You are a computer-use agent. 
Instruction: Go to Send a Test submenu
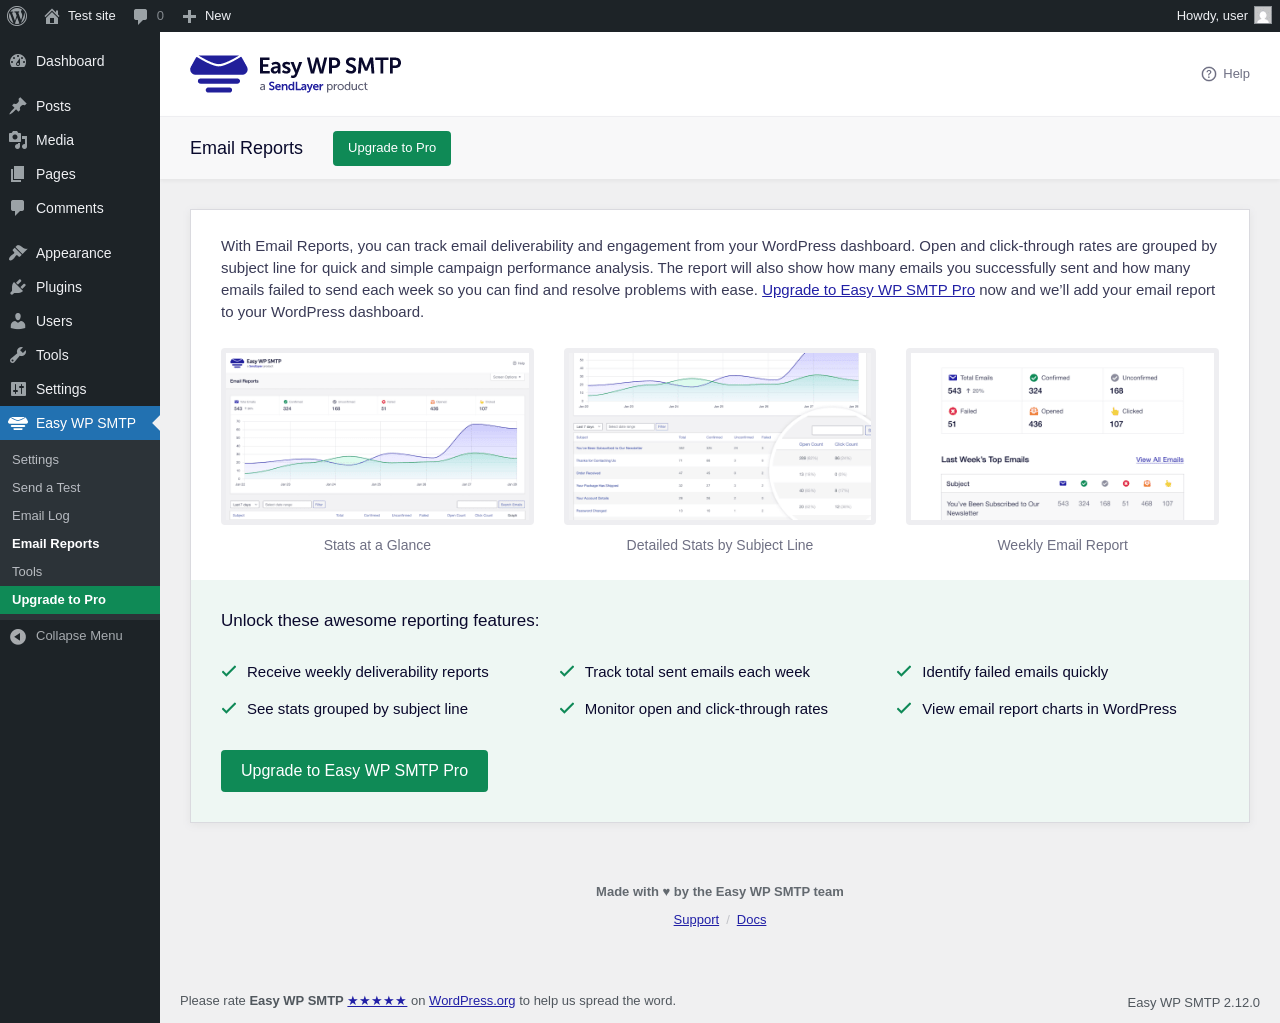click(46, 488)
